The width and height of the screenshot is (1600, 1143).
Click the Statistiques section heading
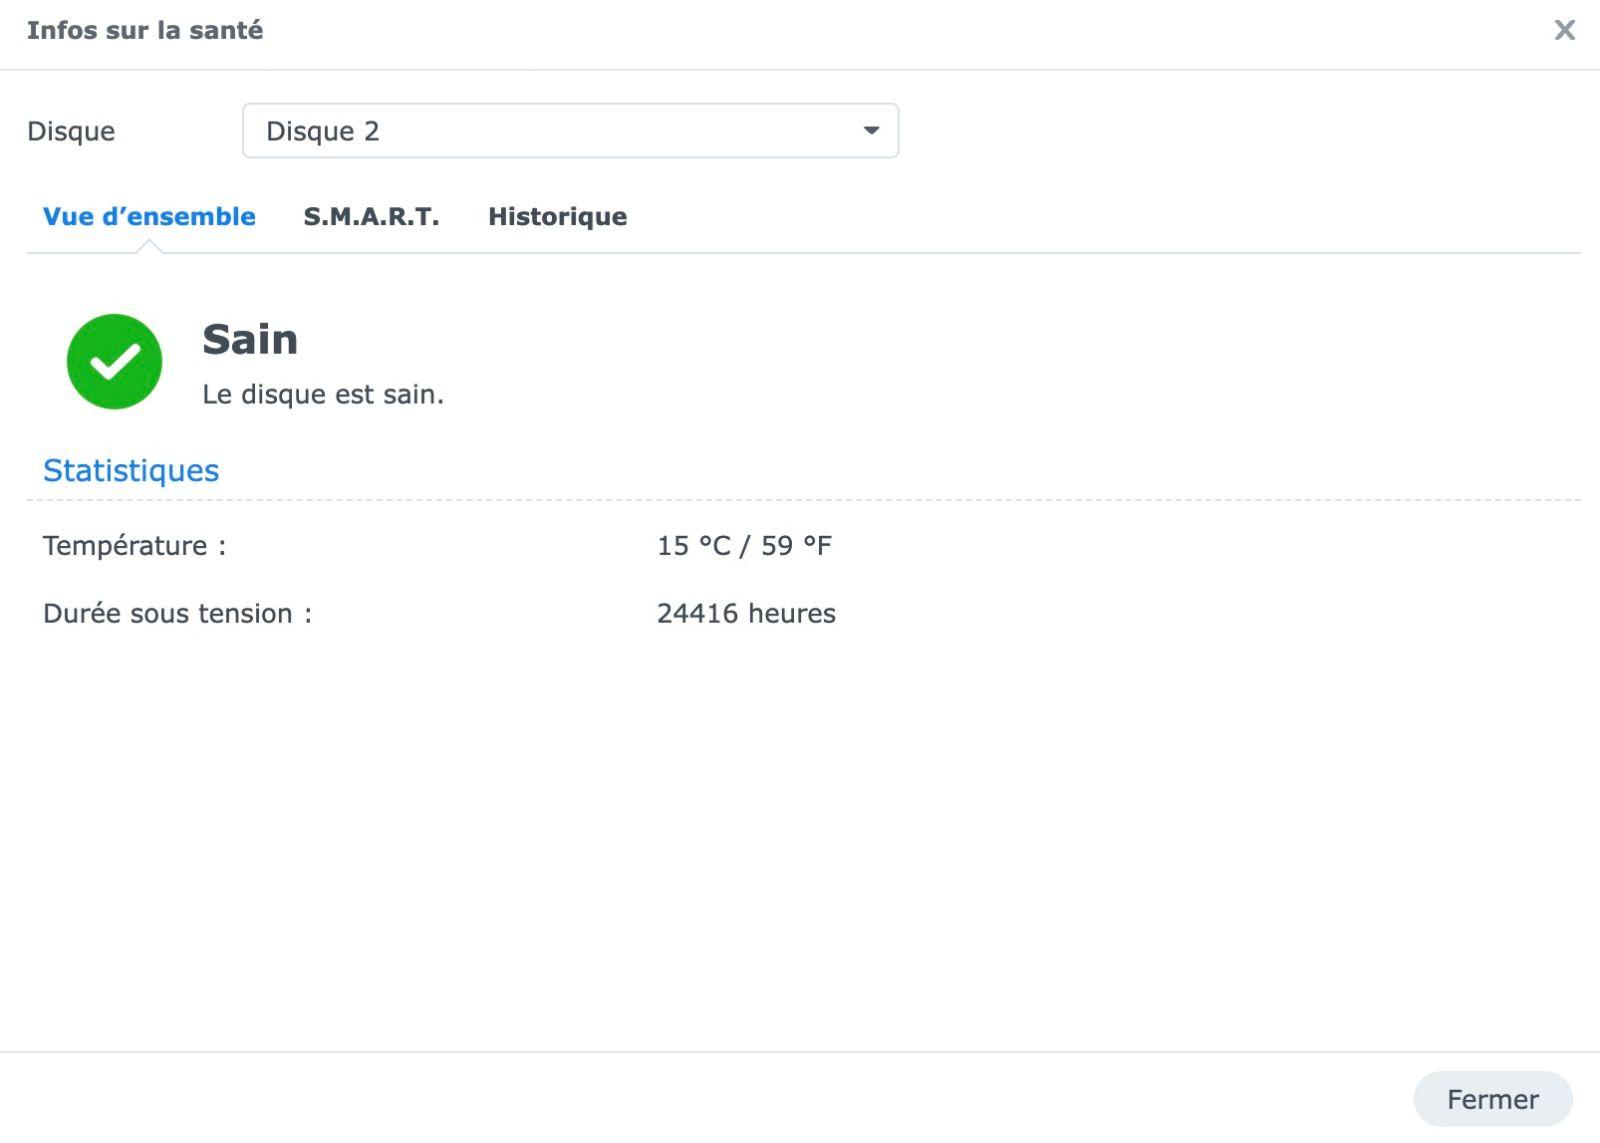point(131,470)
